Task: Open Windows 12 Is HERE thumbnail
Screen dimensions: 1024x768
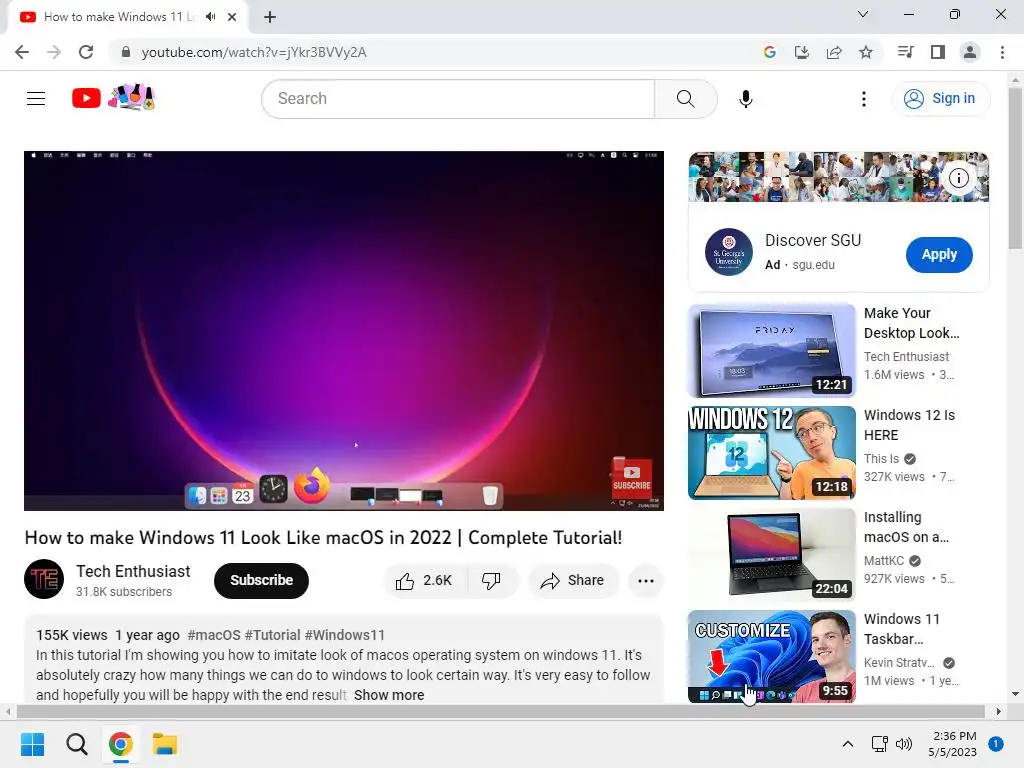Action: tap(772, 453)
